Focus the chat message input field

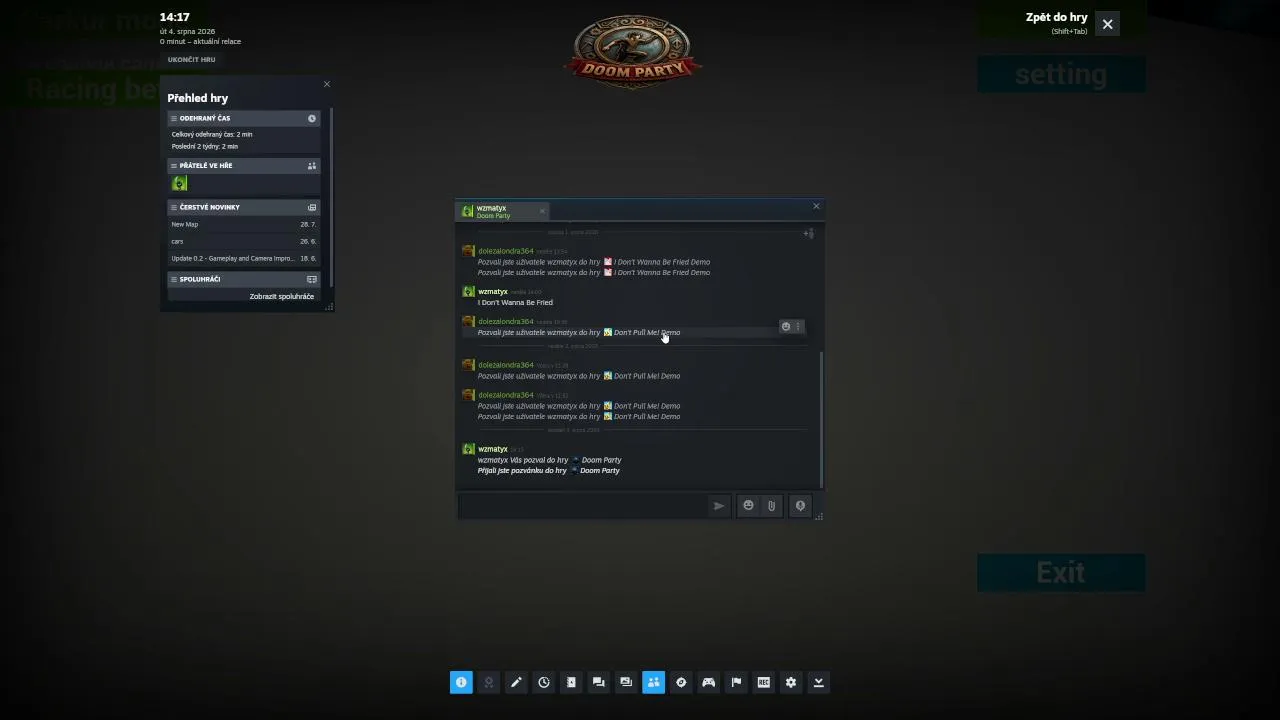point(582,506)
